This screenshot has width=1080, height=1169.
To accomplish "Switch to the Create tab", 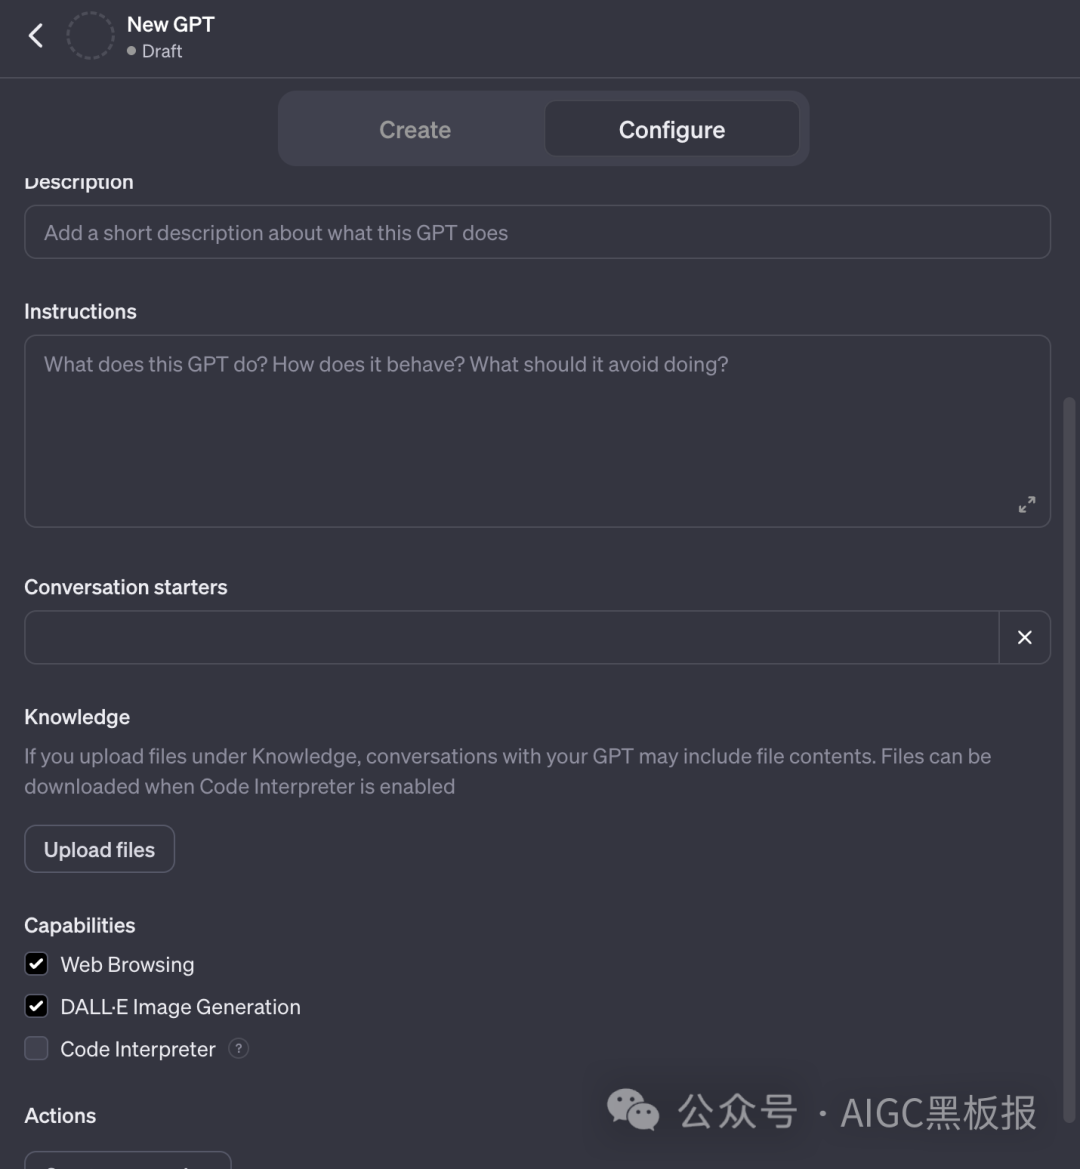I will (x=414, y=129).
